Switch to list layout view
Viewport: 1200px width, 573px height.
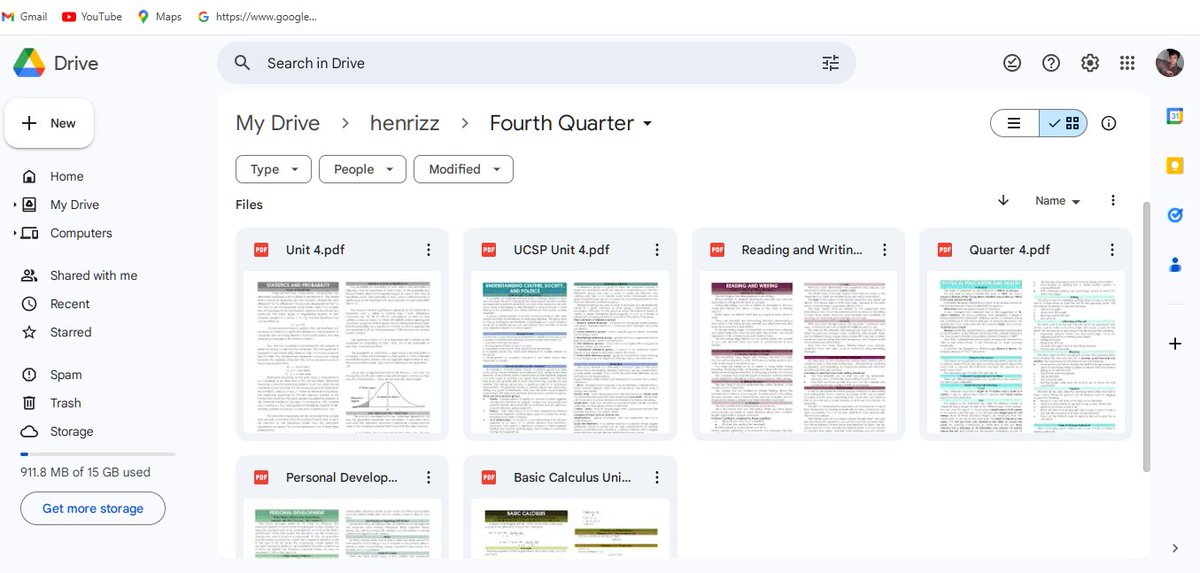(x=1015, y=123)
